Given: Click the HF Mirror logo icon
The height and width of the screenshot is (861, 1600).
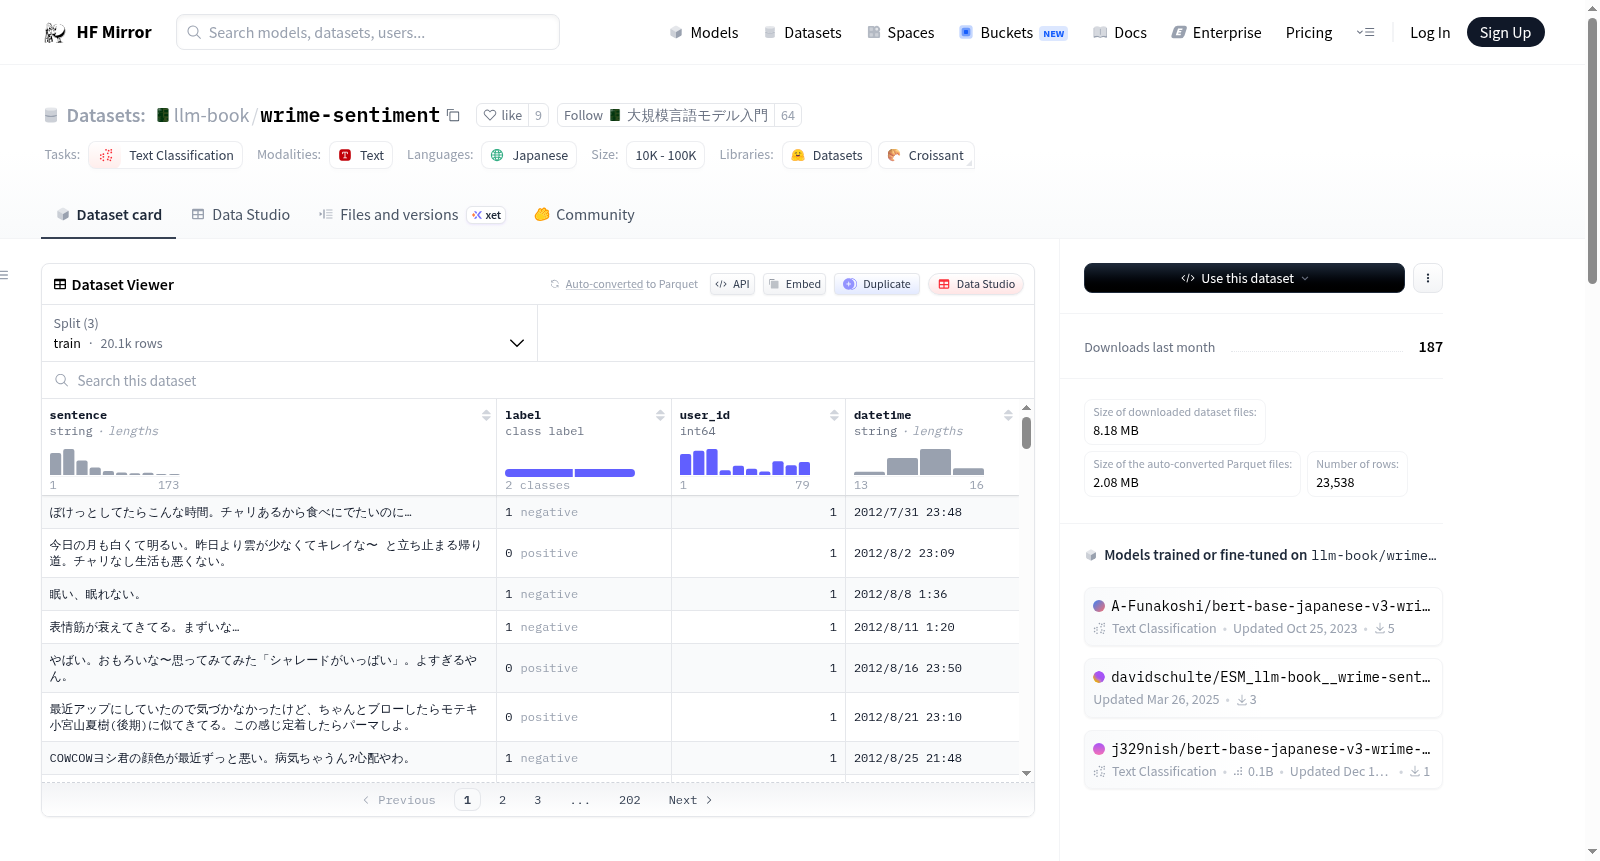Looking at the screenshot, I should pyautogui.click(x=55, y=33).
